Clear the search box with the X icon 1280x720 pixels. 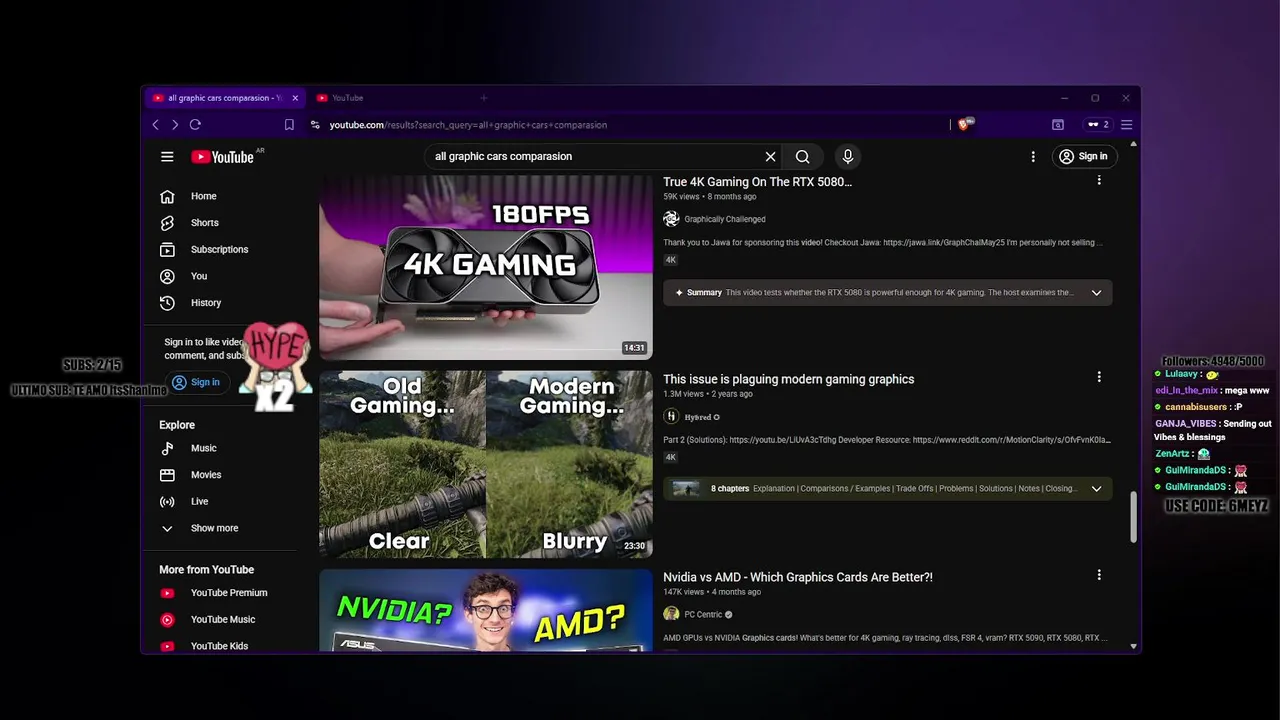click(770, 157)
